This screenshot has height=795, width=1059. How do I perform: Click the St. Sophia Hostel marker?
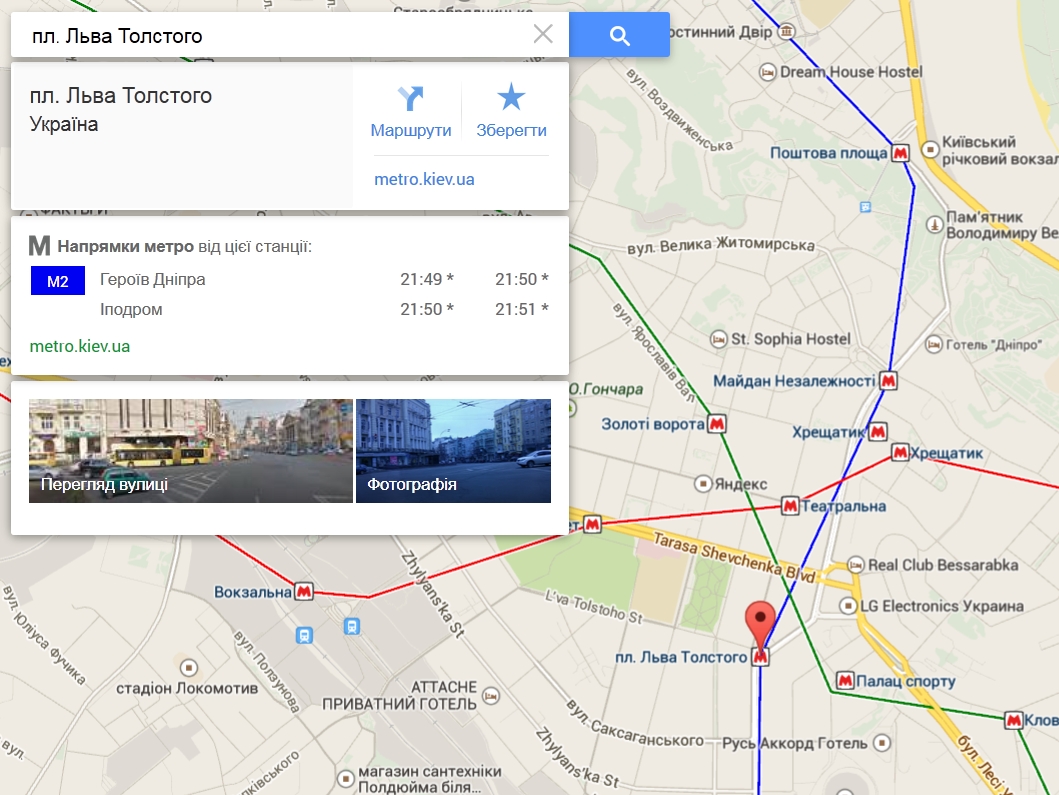(x=719, y=339)
